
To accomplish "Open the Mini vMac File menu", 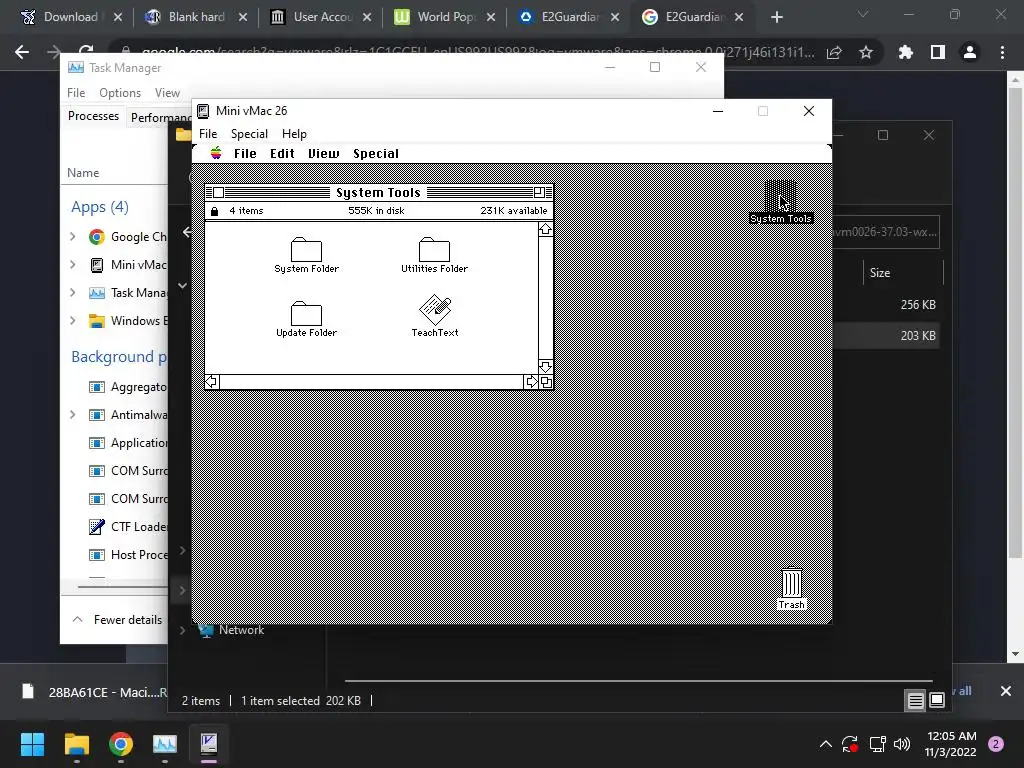I will click(x=208, y=134).
